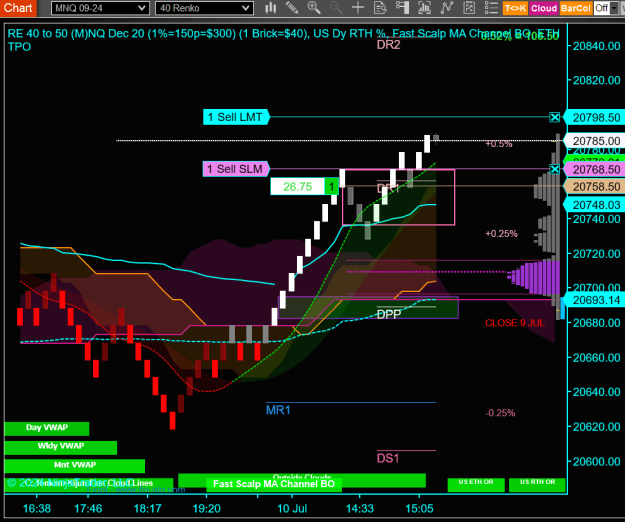Cancel the Sell LMT order via X
Screen dimensions: 625x522
click(x=554, y=117)
